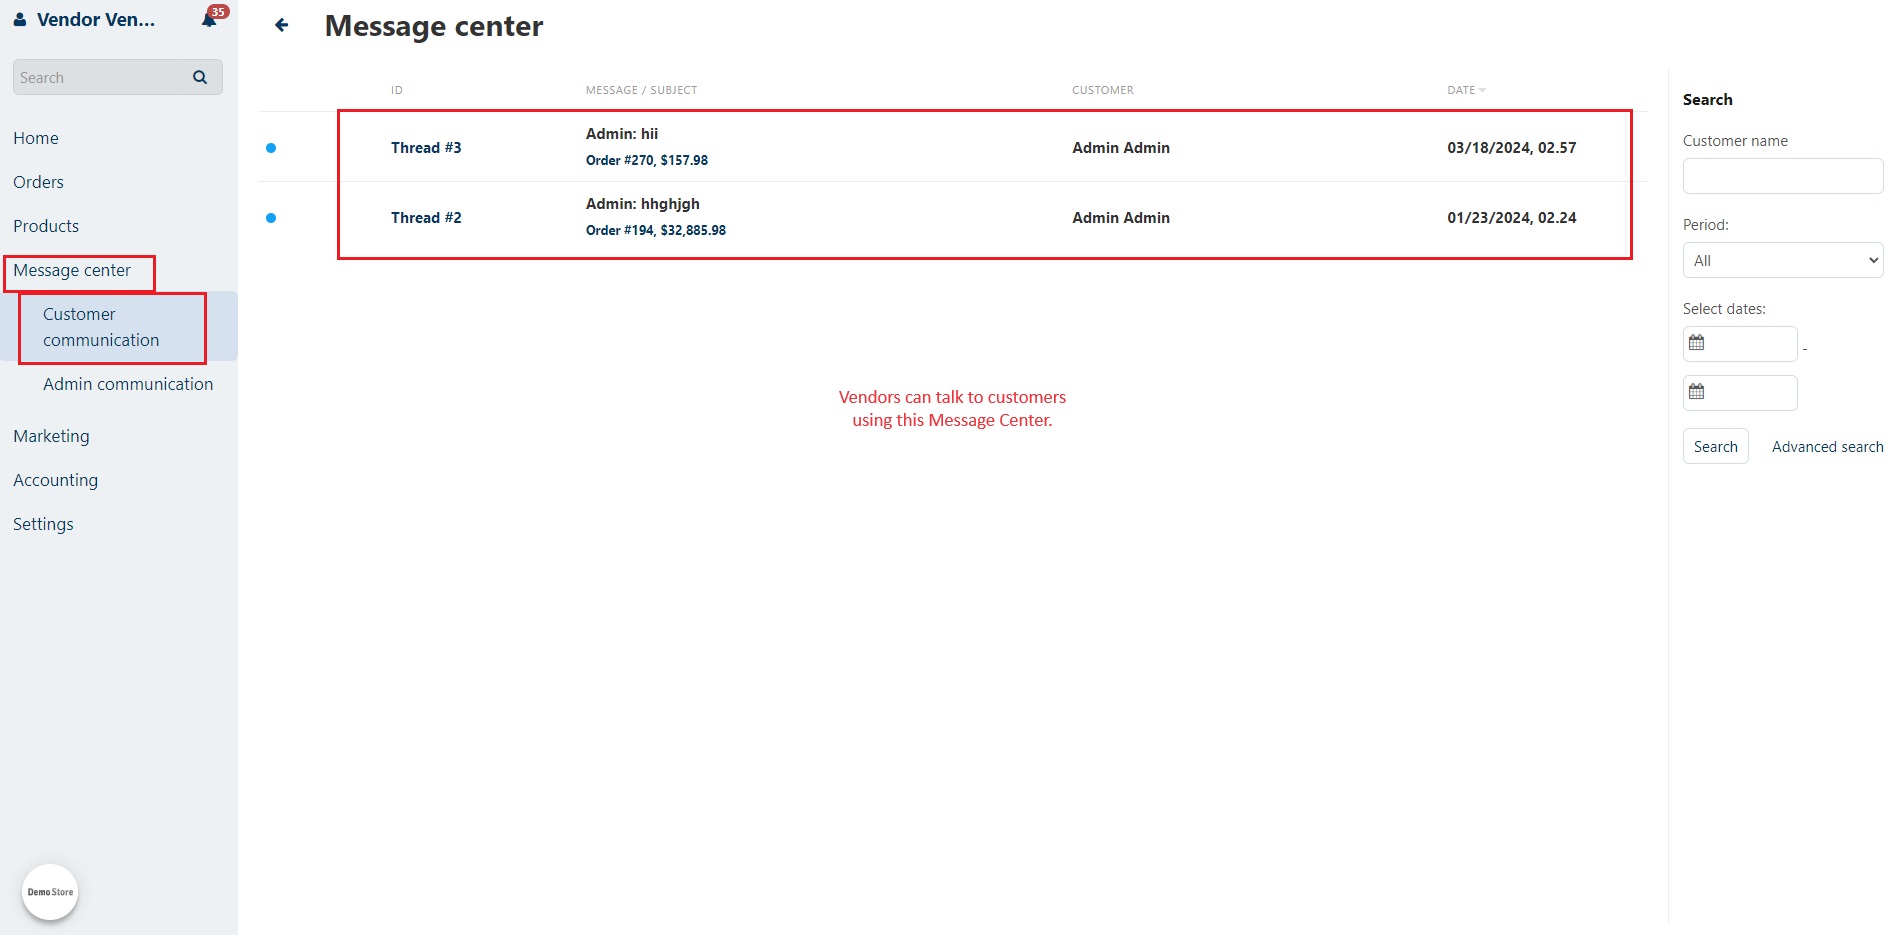Open the notifications bell icon
This screenshot has height=935, width=1902.
pyautogui.click(x=209, y=20)
